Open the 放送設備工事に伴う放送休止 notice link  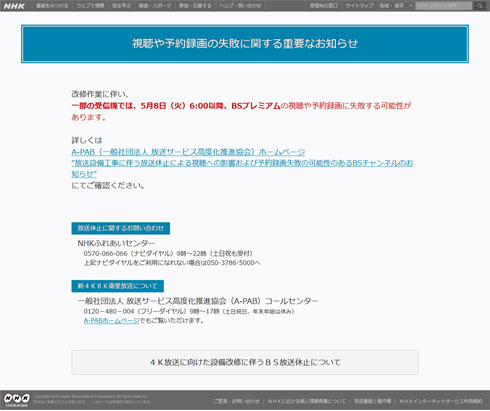coord(242,168)
